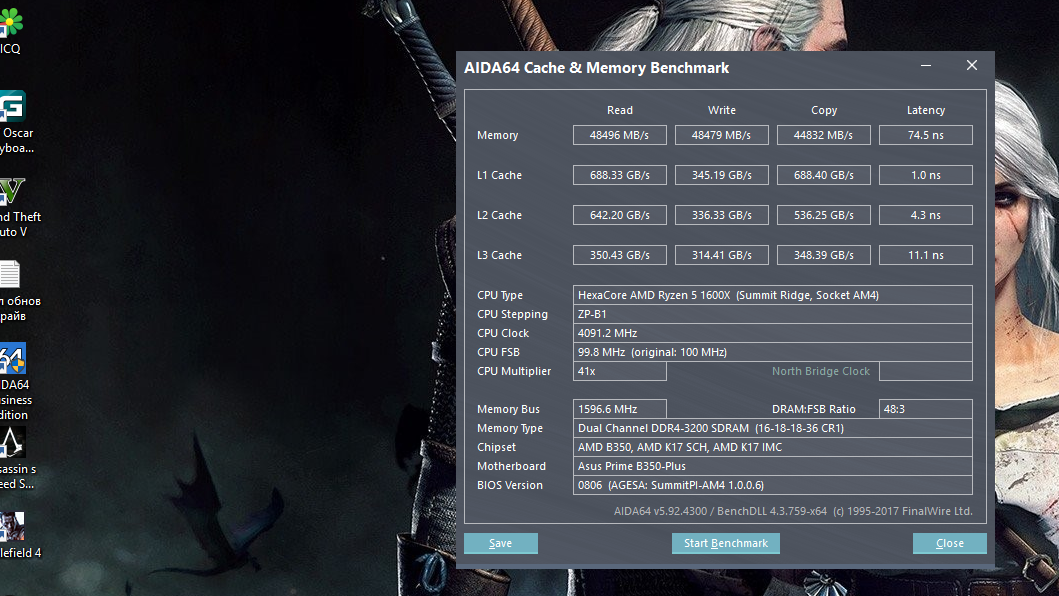1059x596 pixels.
Task: Click the CPU Stepping value ZP-B1
Action: [x=773, y=314]
